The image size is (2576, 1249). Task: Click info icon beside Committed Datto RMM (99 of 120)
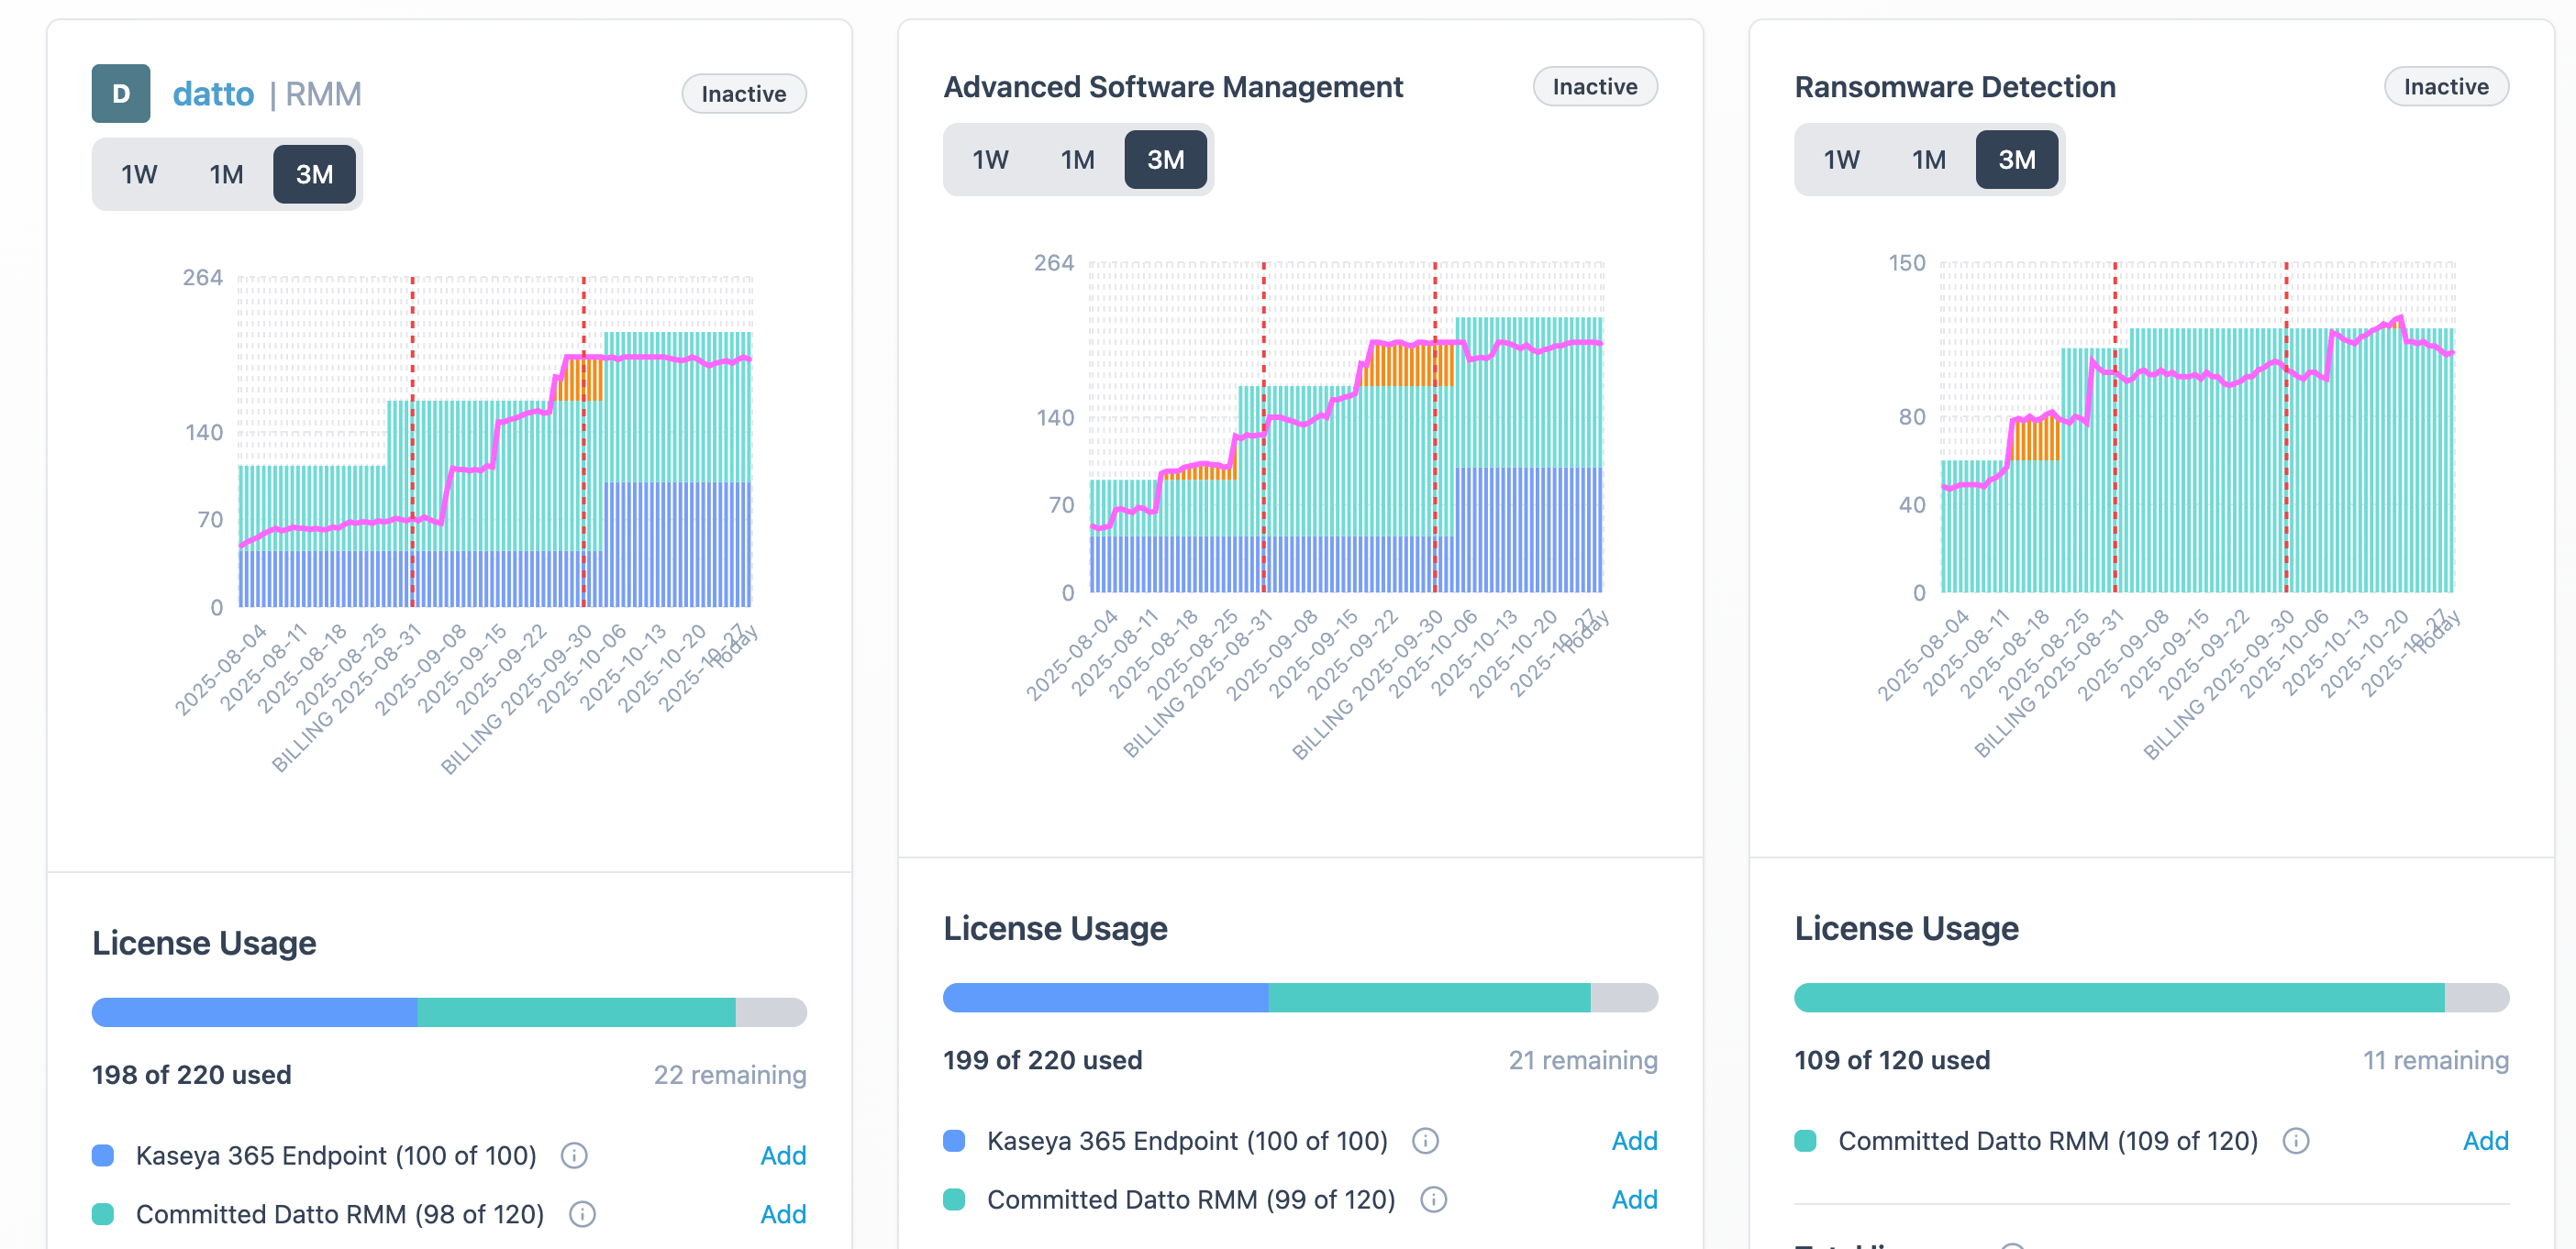click(x=1433, y=1199)
